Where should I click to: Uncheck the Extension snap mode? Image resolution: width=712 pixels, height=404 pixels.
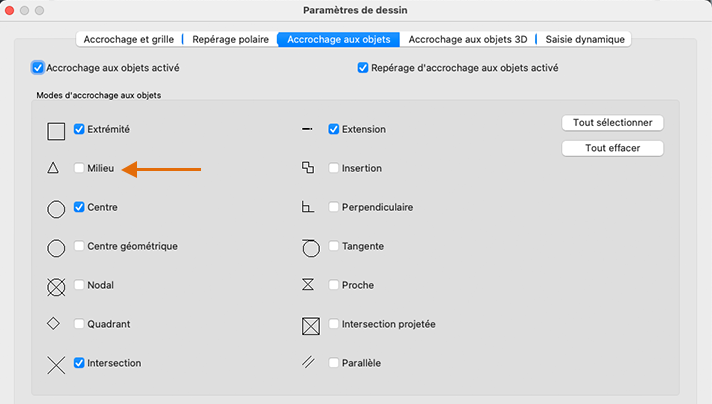pyautogui.click(x=334, y=129)
